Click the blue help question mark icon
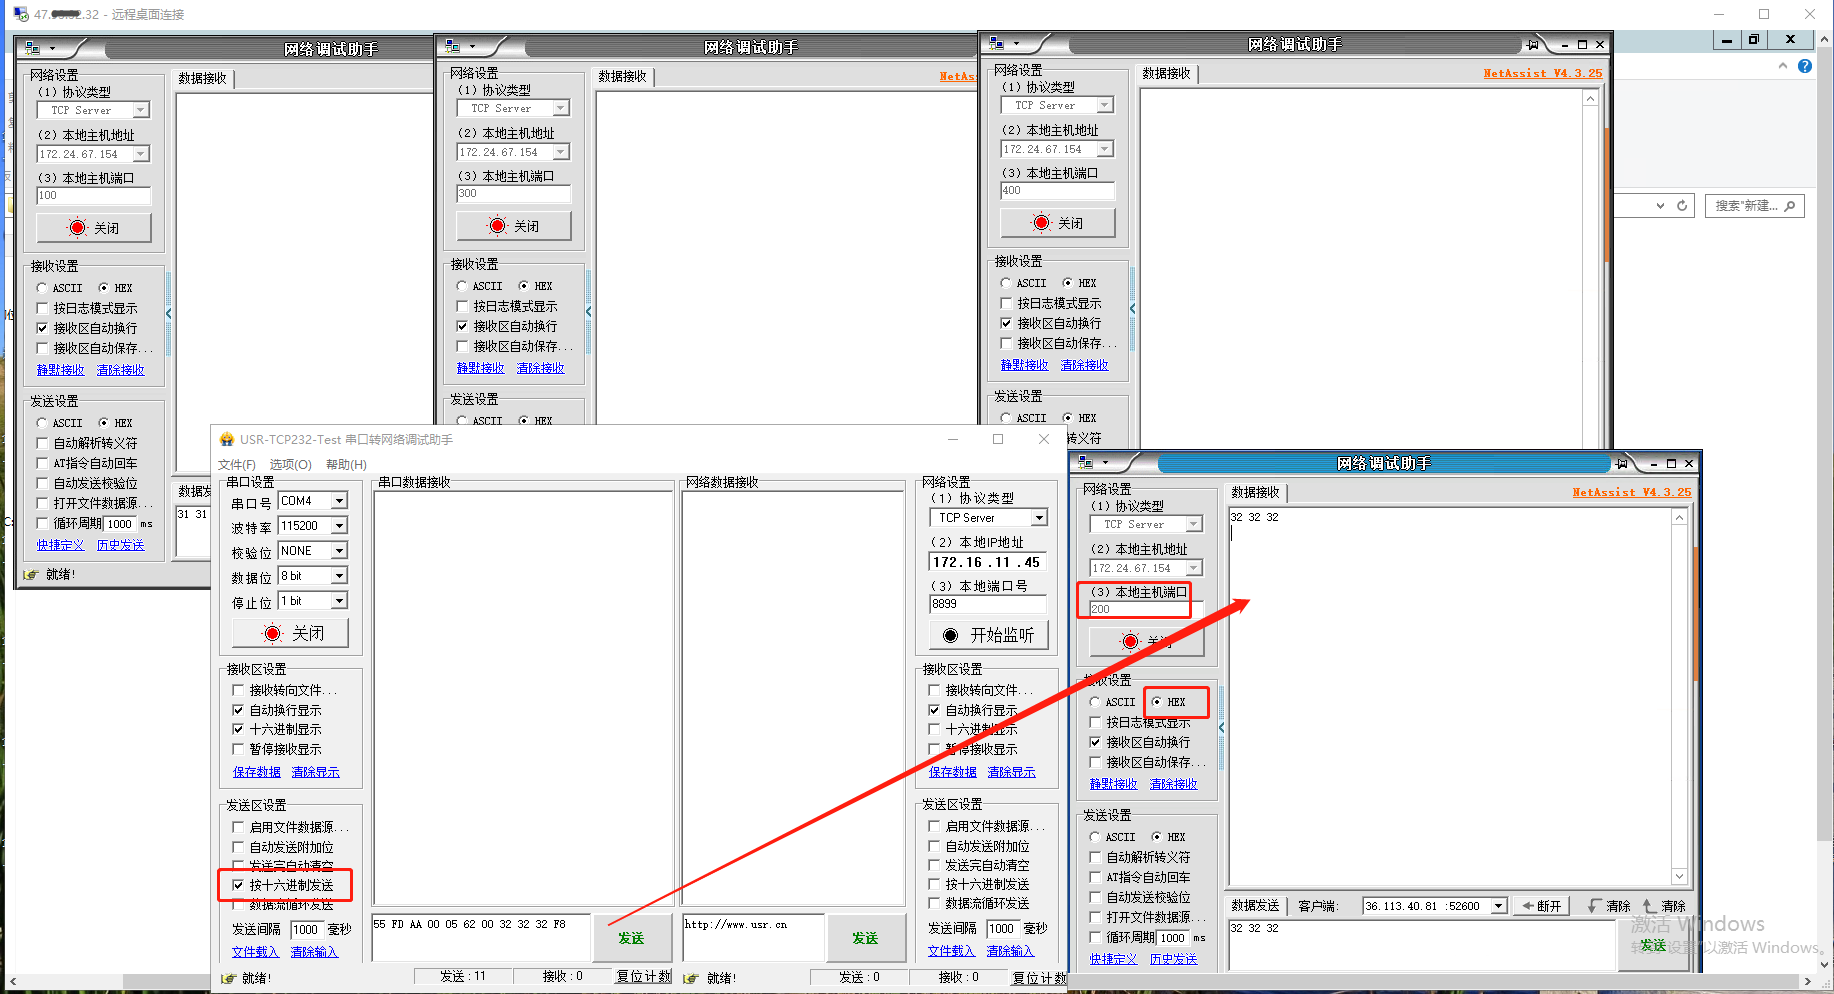1834x994 pixels. coord(1804,66)
